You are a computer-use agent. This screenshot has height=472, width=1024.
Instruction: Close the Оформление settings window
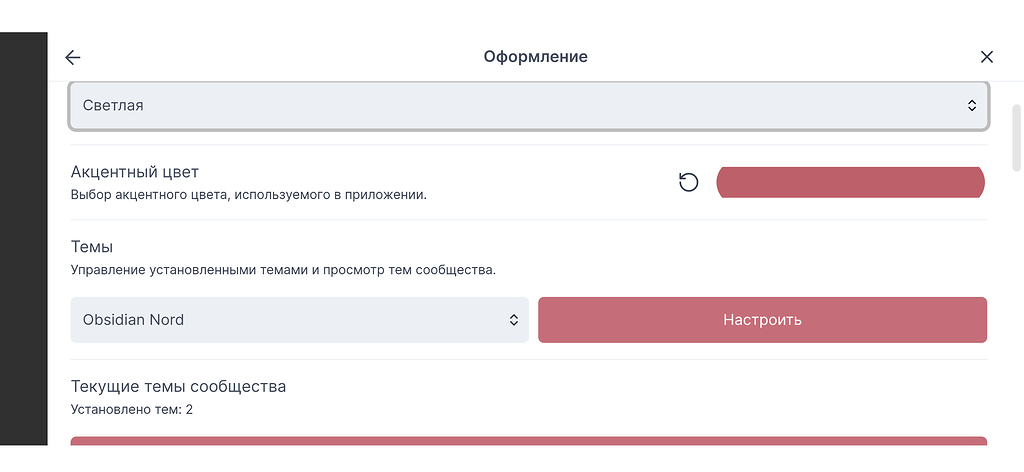tap(987, 57)
